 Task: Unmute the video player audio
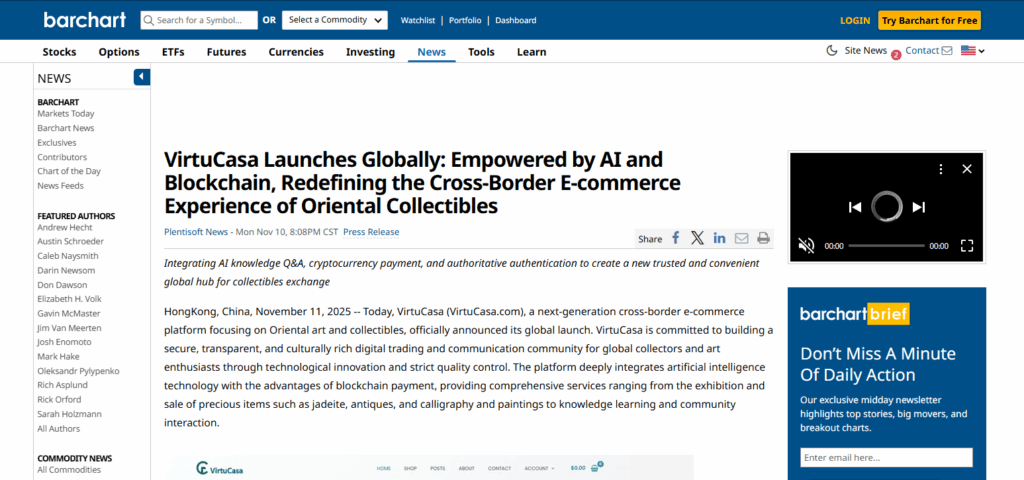coord(806,245)
